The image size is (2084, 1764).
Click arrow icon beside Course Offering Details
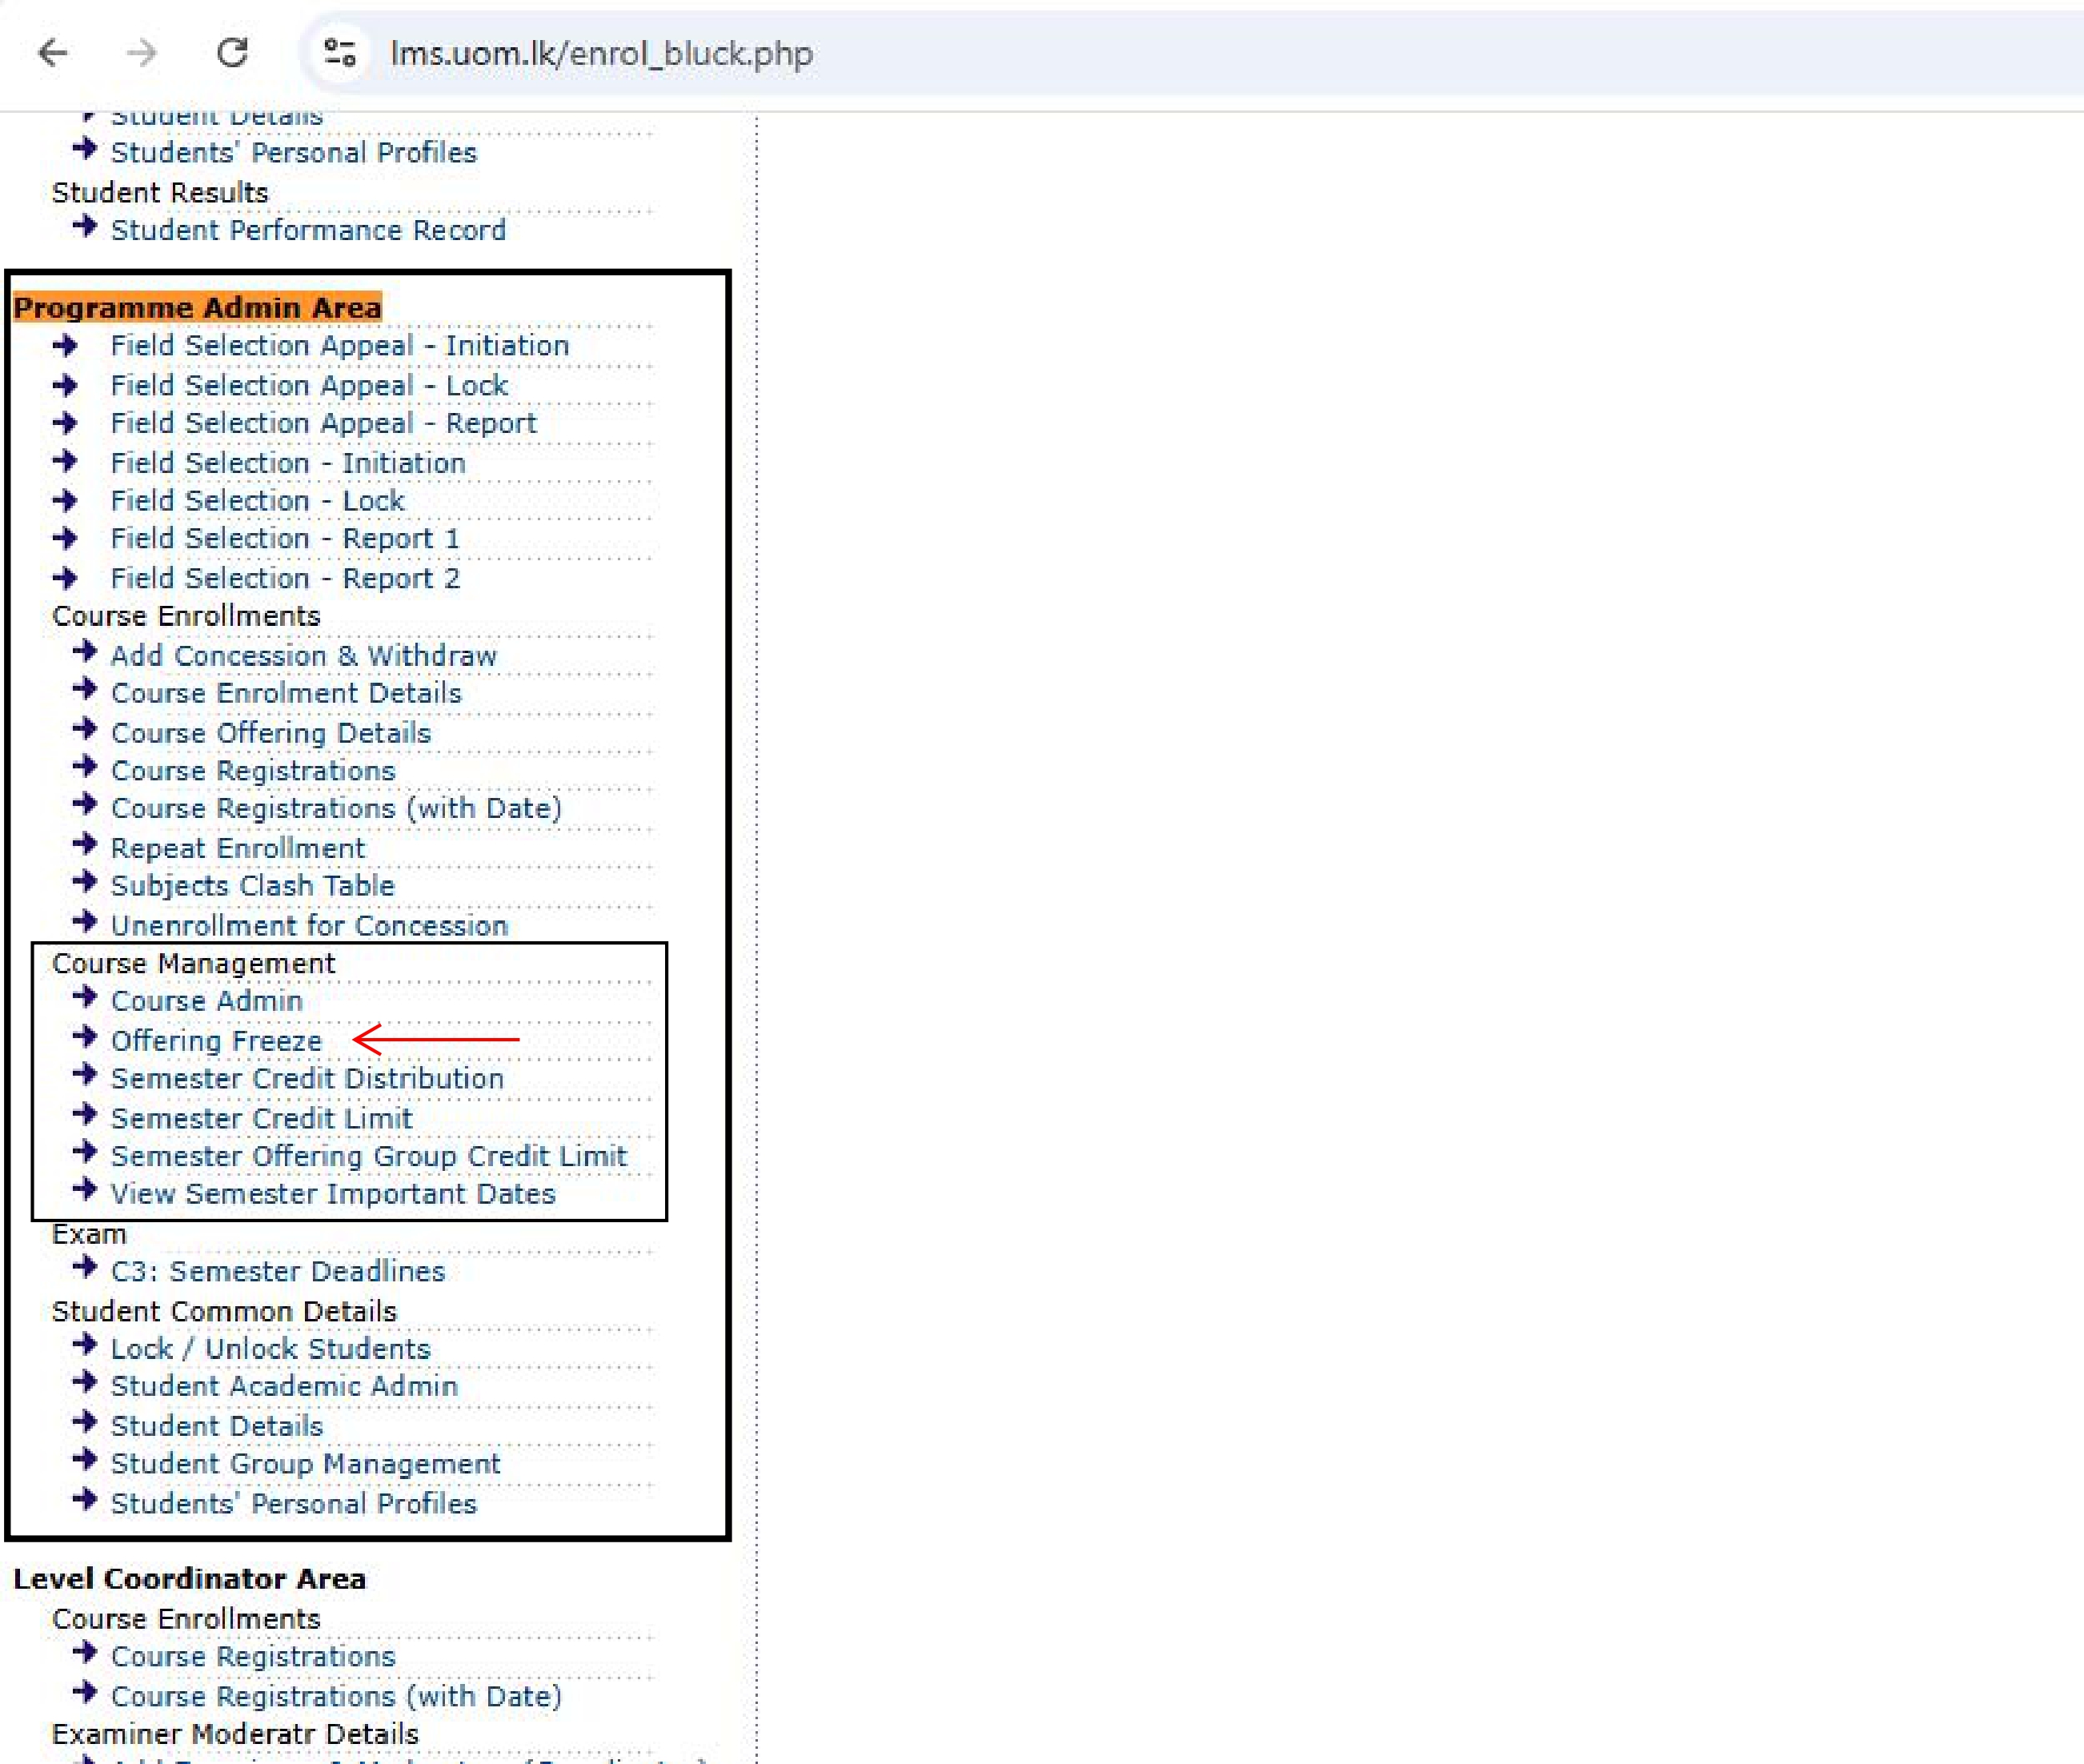[x=85, y=728]
